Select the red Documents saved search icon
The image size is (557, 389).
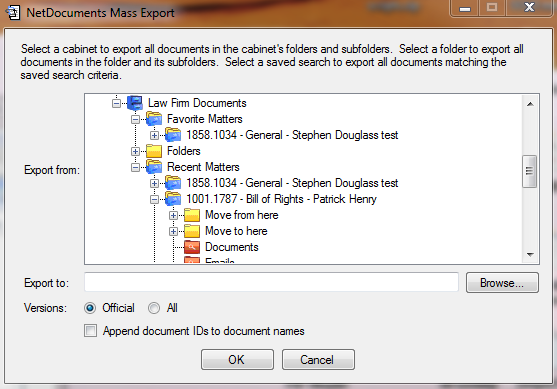(x=192, y=247)
